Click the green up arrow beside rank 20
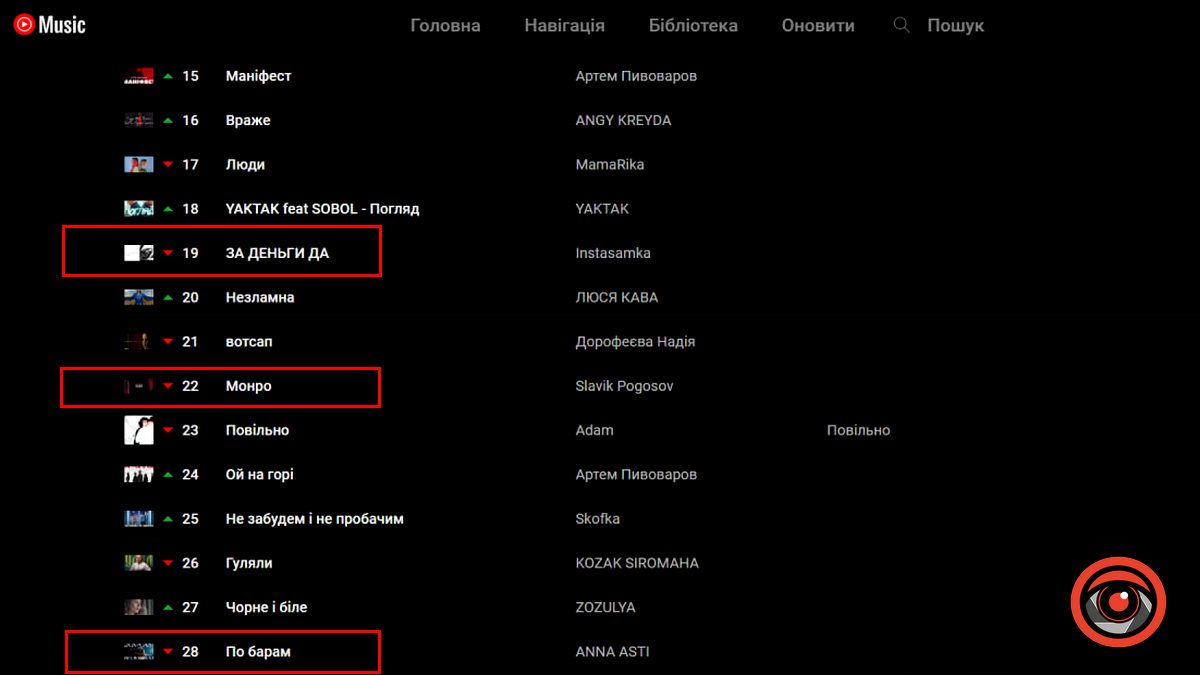The width and height of the screenshot is (1200, 675). [168, 297]
